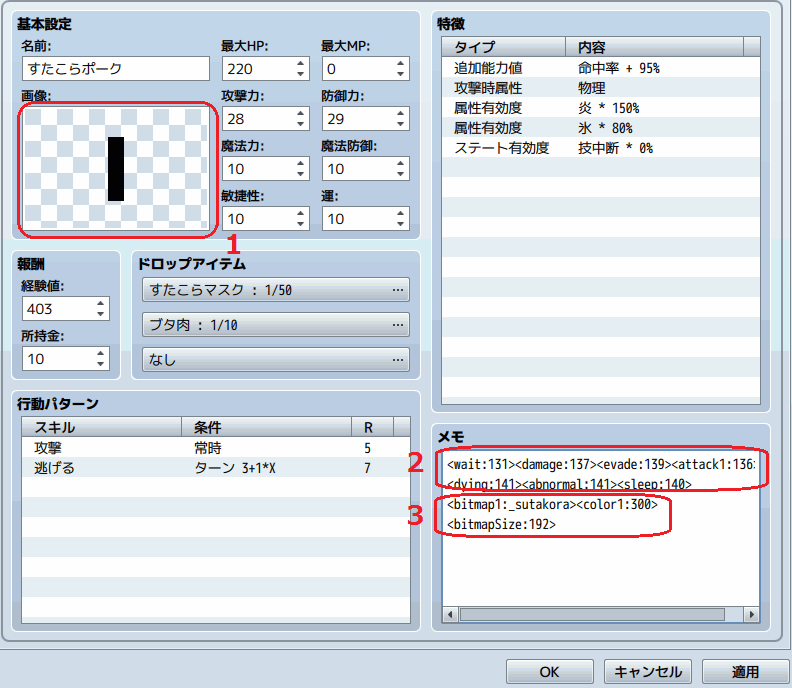Viewport: 792px width, 688px height.
Task: Click the memo line with <bitmap1:_sutakora>
Action: point(552,504)
